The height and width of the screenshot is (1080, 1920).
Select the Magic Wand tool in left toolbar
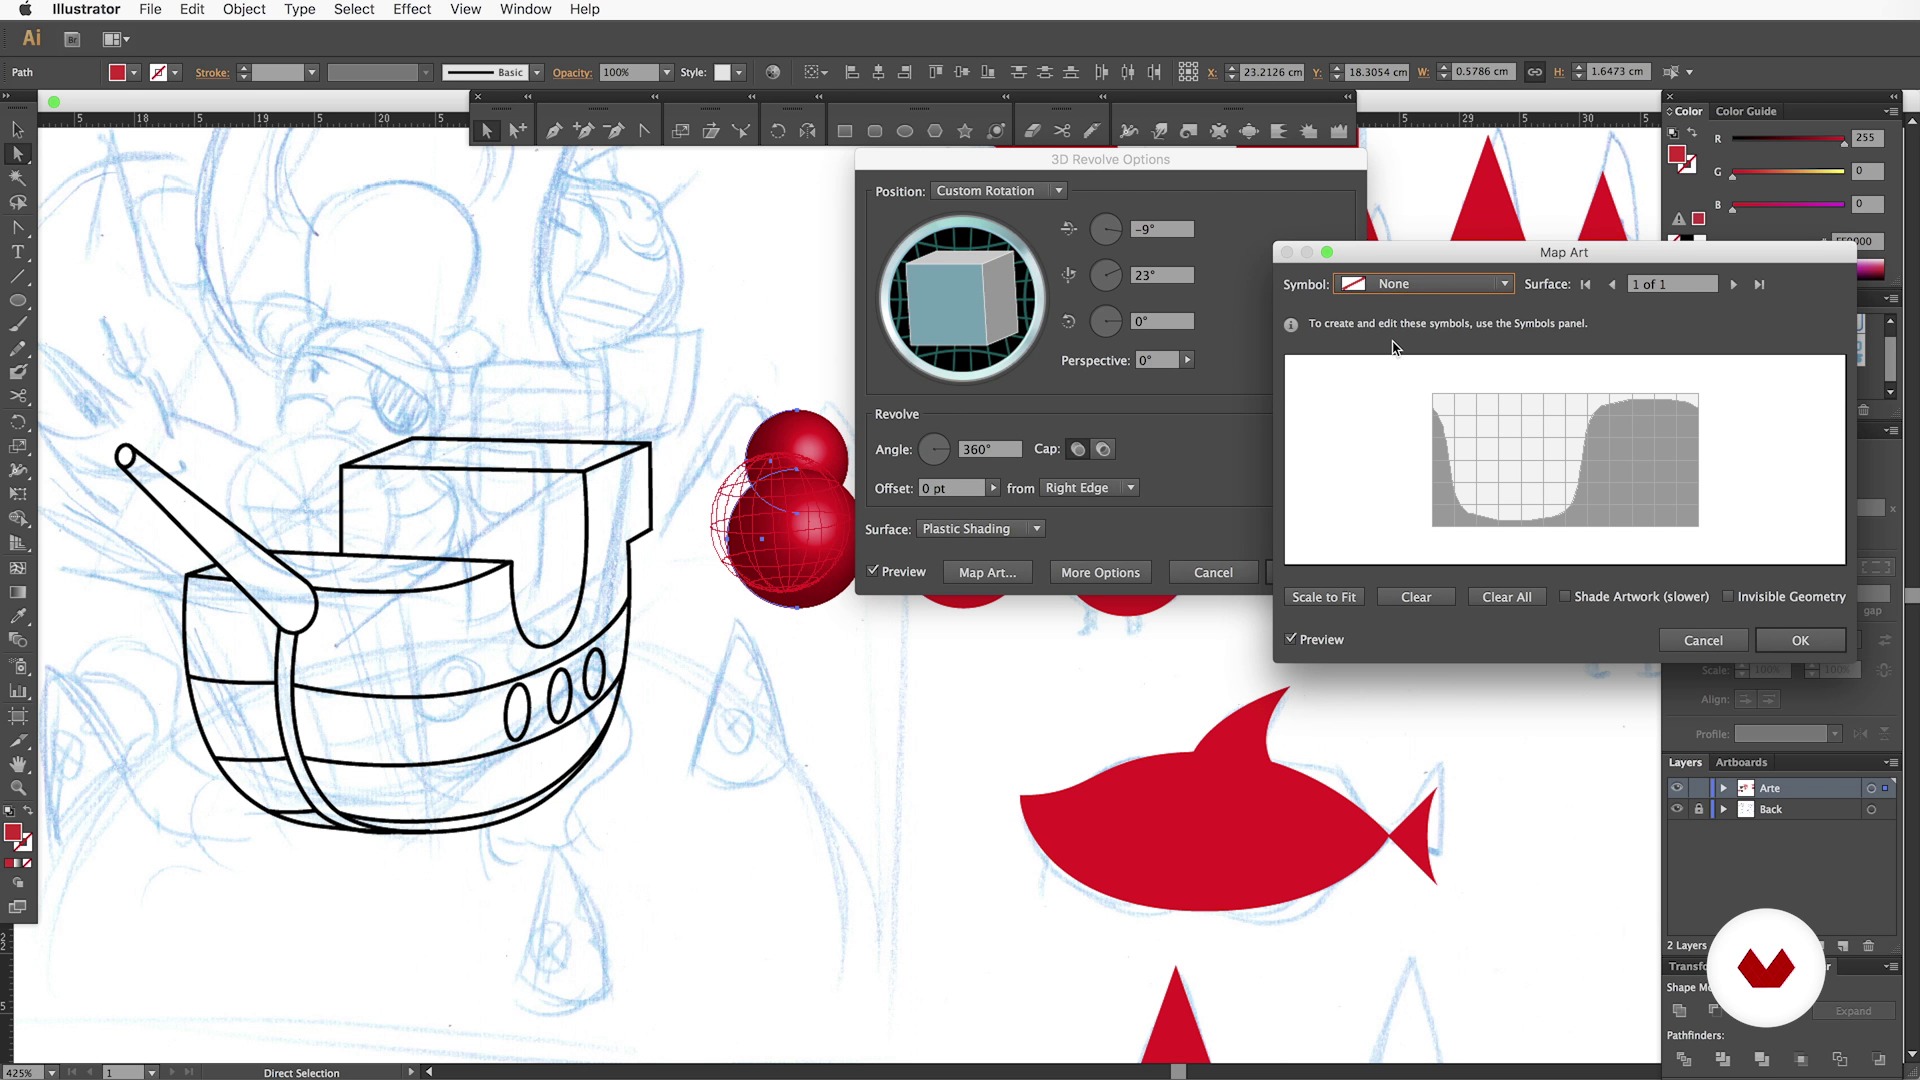[18, 178]
